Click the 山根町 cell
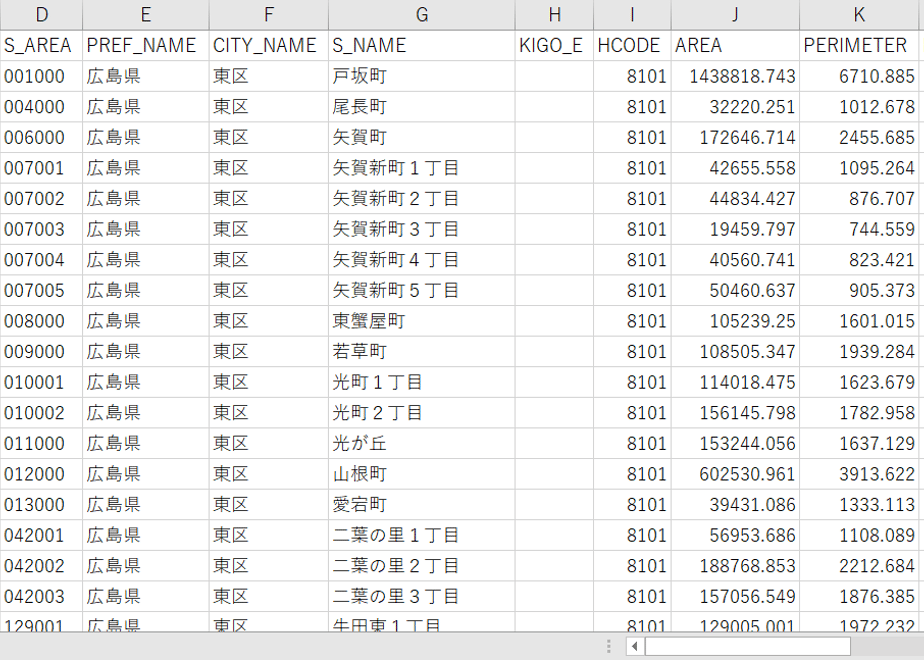924x660 pixels. coord(422,474)
